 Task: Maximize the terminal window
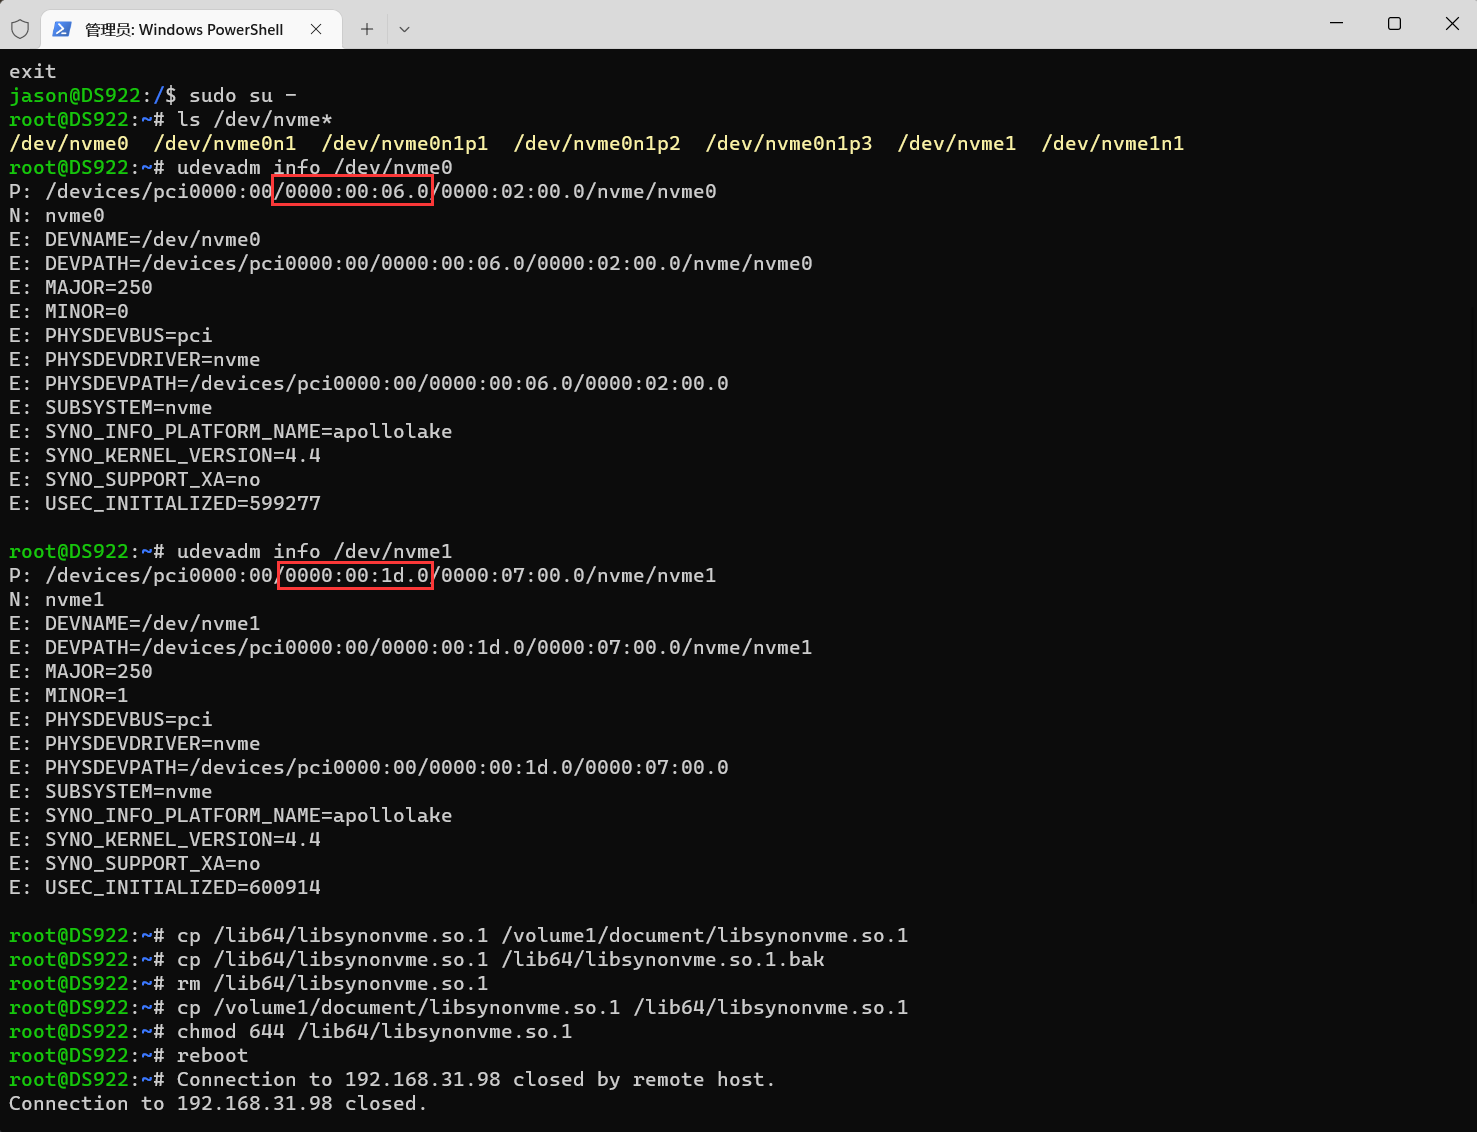1394,23
